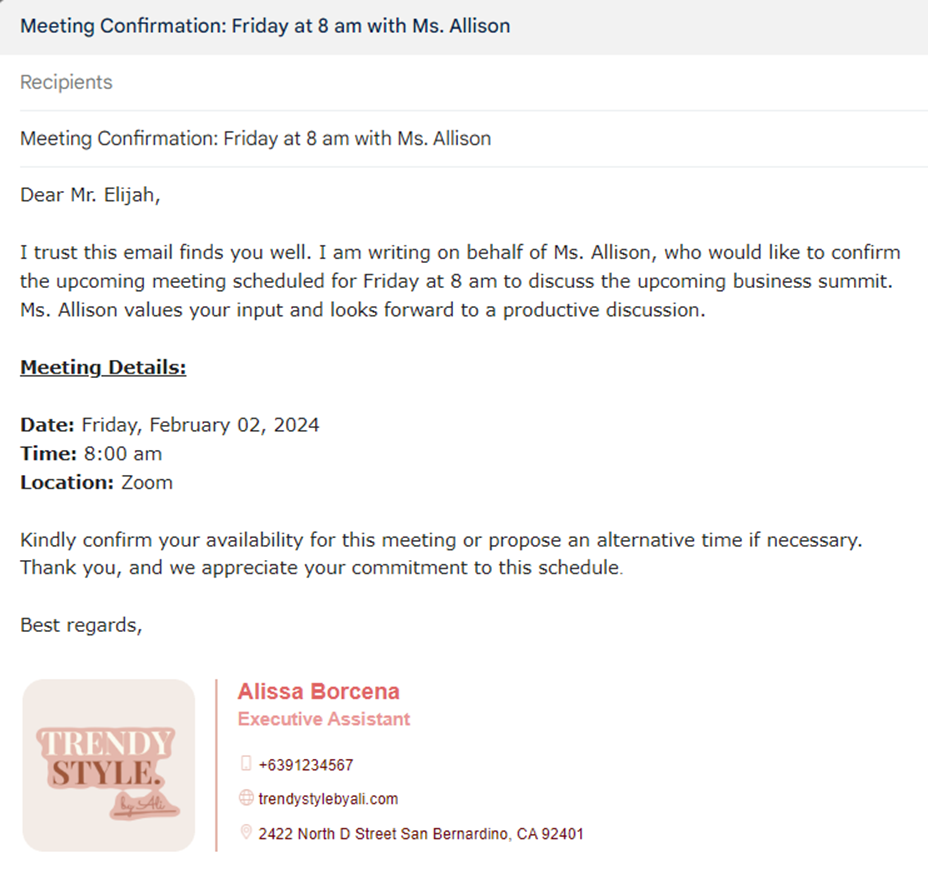Click the name 'Alissa Borcena' in signature
928x878 pixels.
pyautogui.click(x=318, y=691)
